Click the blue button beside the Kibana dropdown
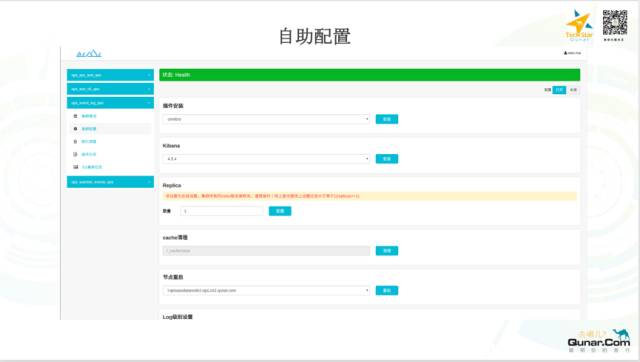The height and width of the screenshot is (362, 640). pyautogui.click(x=387, y=159)
